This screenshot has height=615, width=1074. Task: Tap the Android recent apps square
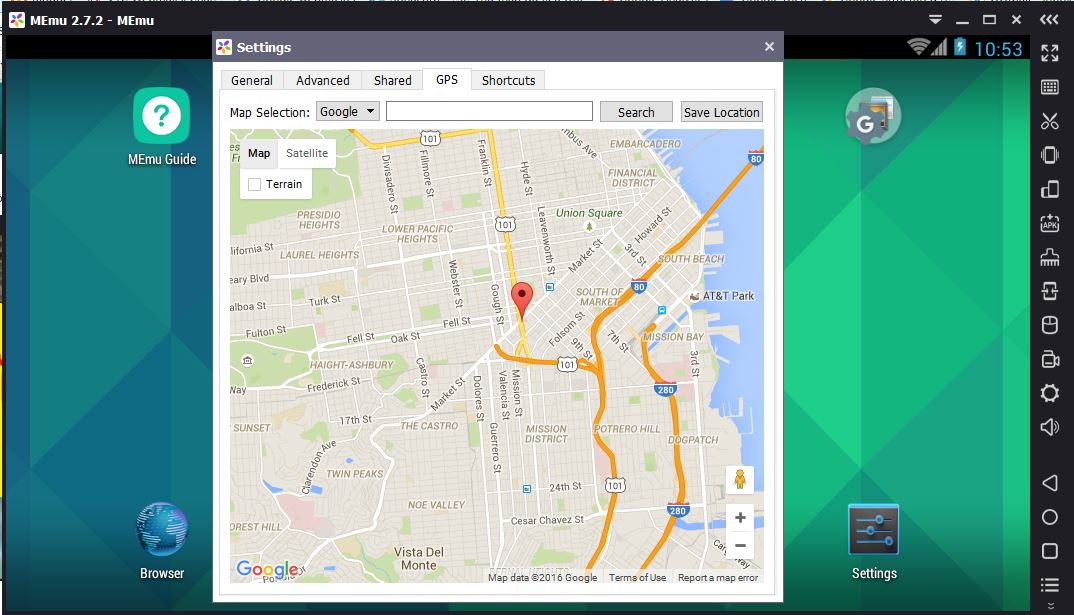(1049, 551)
